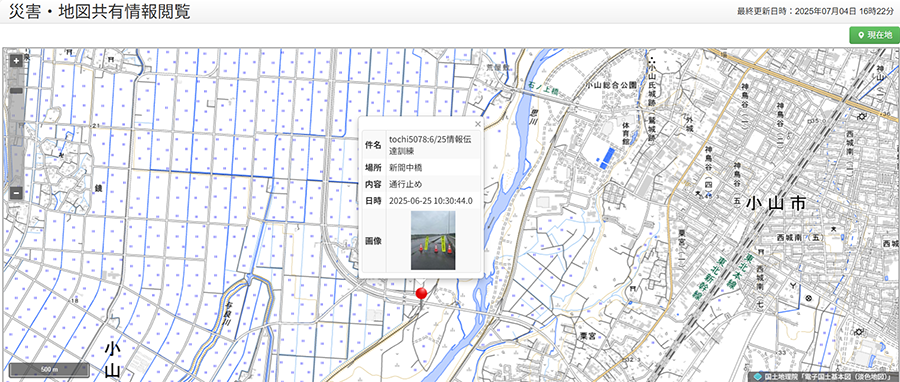Click the 内容 通行止め row
This screenshot has width=900, height=382.
pyautogui.click(x=421, y=184)
